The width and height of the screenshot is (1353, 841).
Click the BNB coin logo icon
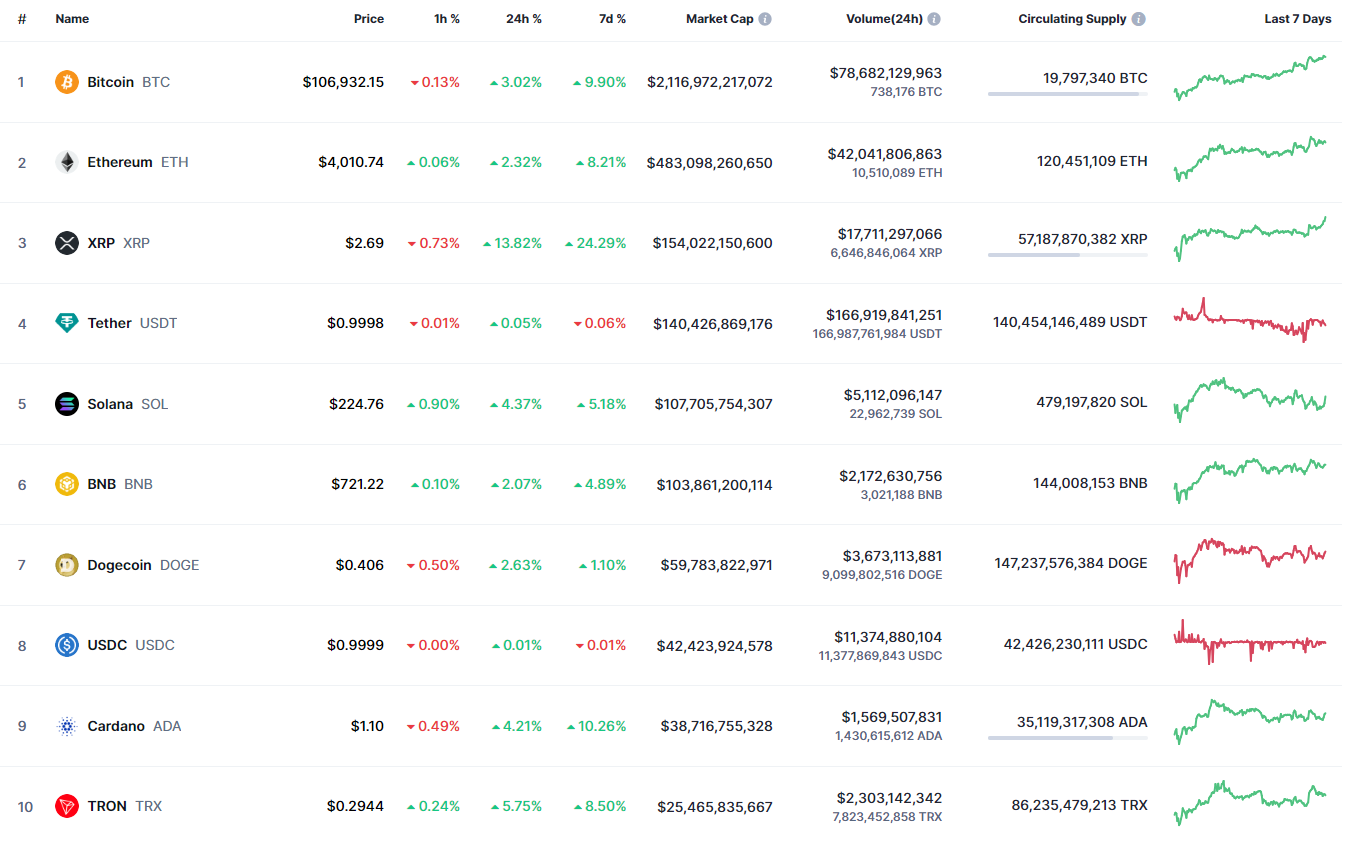pyautogui.click(x=67, y=484)
